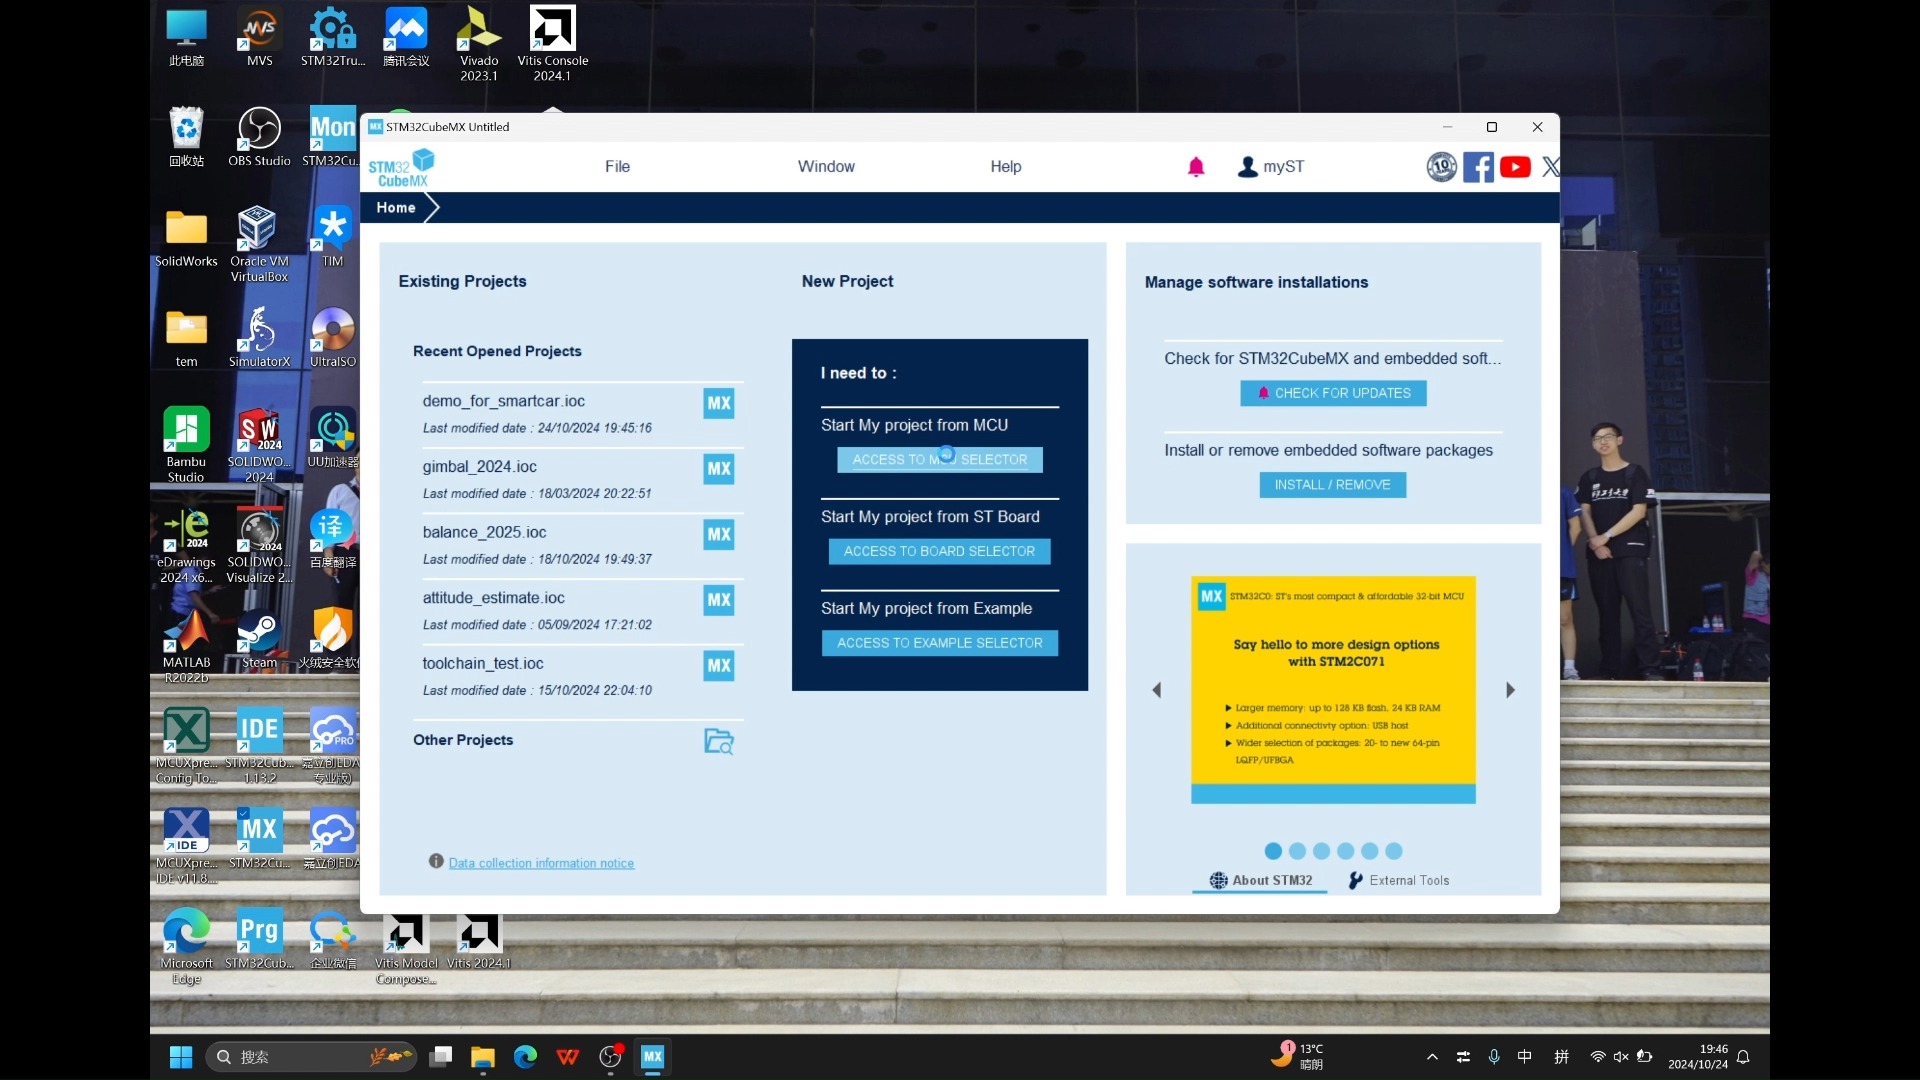The height and width of the screenshot is (1080, 1920).
Task: Click the Home breadcrumb
Action: click(396, 208)
